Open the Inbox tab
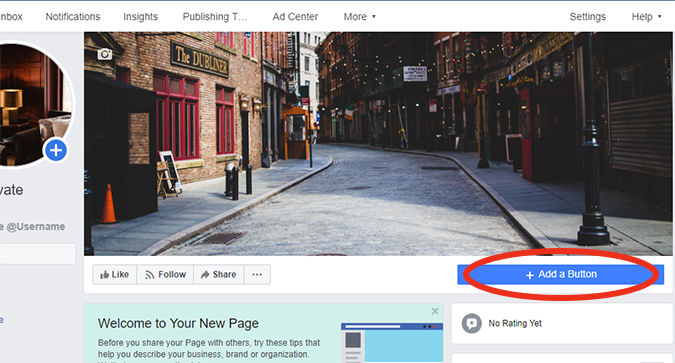This screenshot has width=675, height=363. coord(11,17)
